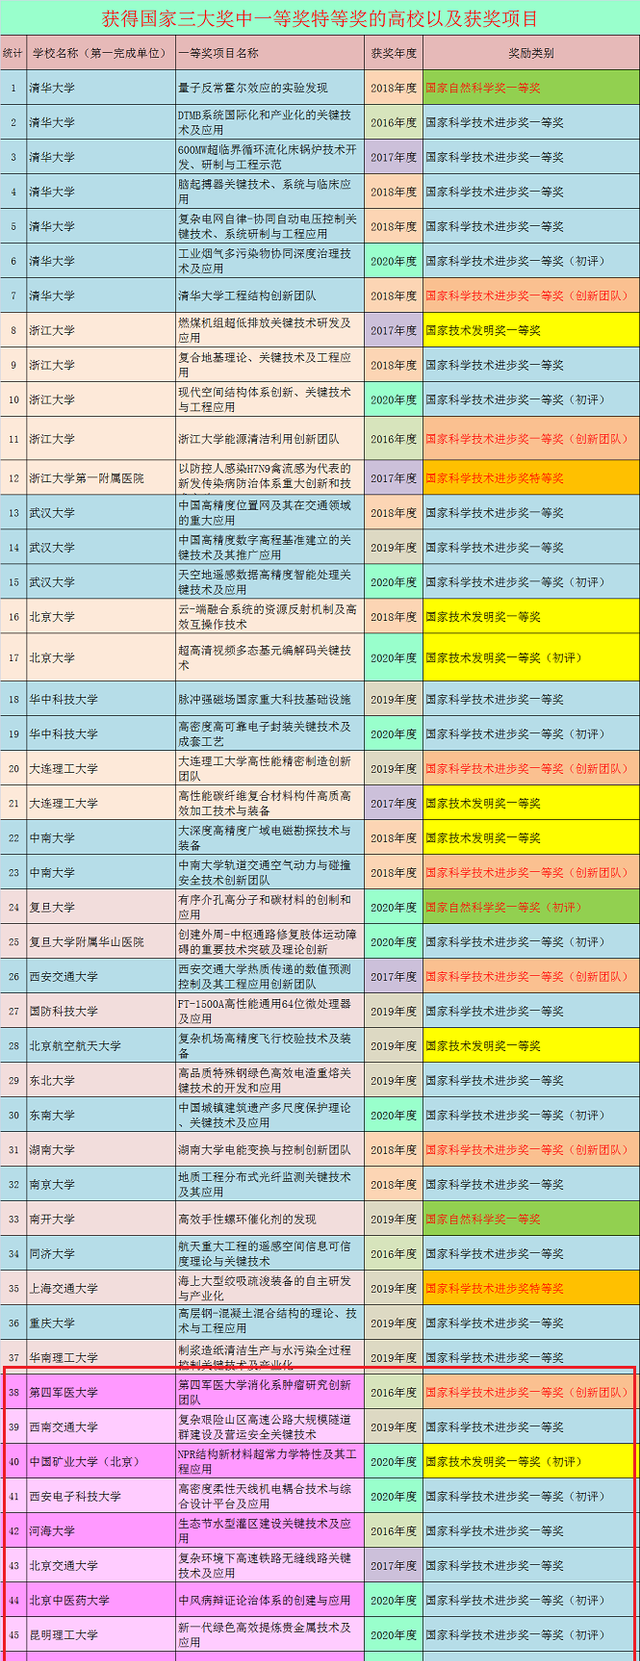The height and width of the screenshot is (1661, 640).
Task: Click the school cell 西安电子科技大学
Action: 100,1496
